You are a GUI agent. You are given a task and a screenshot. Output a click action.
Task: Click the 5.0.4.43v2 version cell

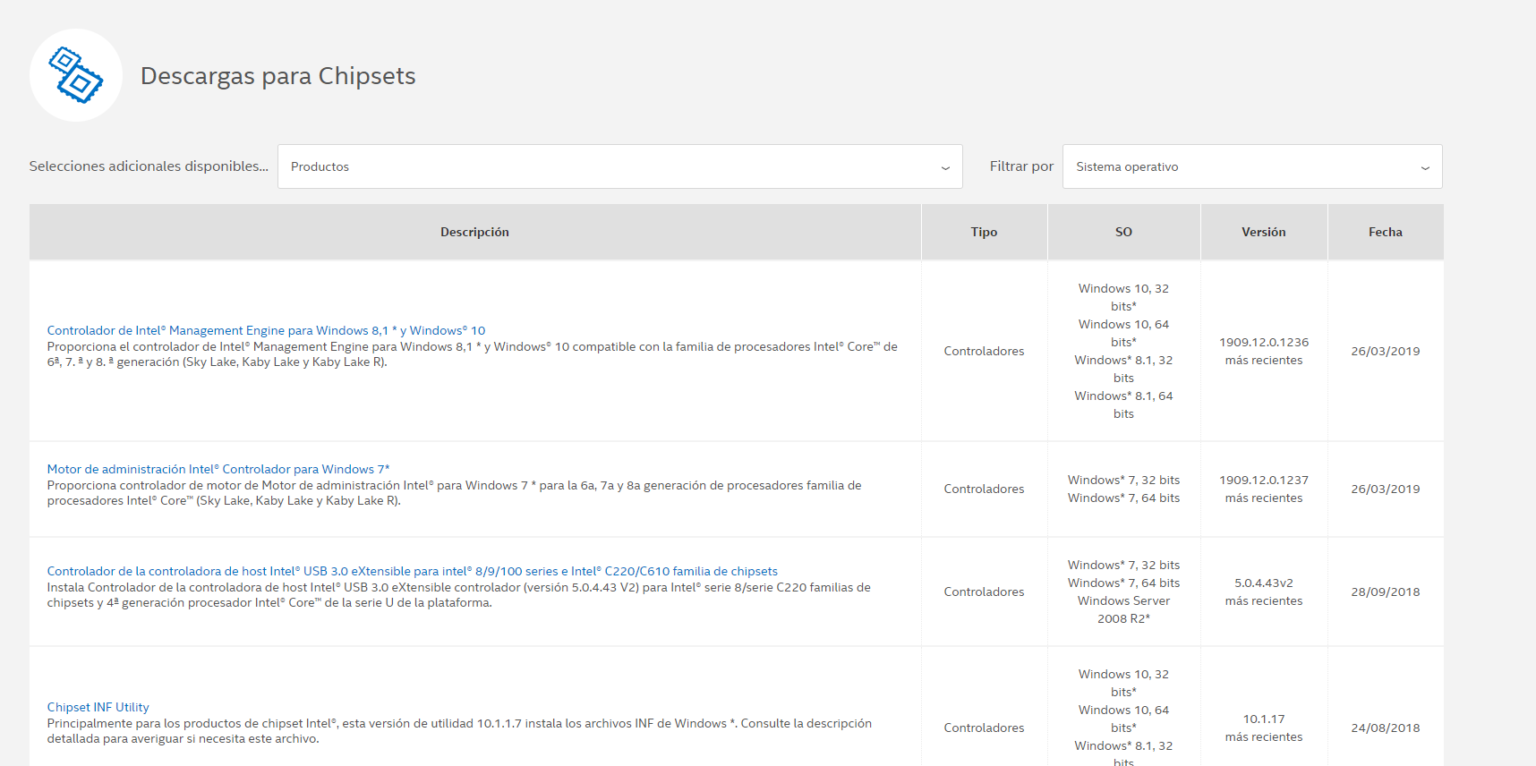coord(1264,591)
